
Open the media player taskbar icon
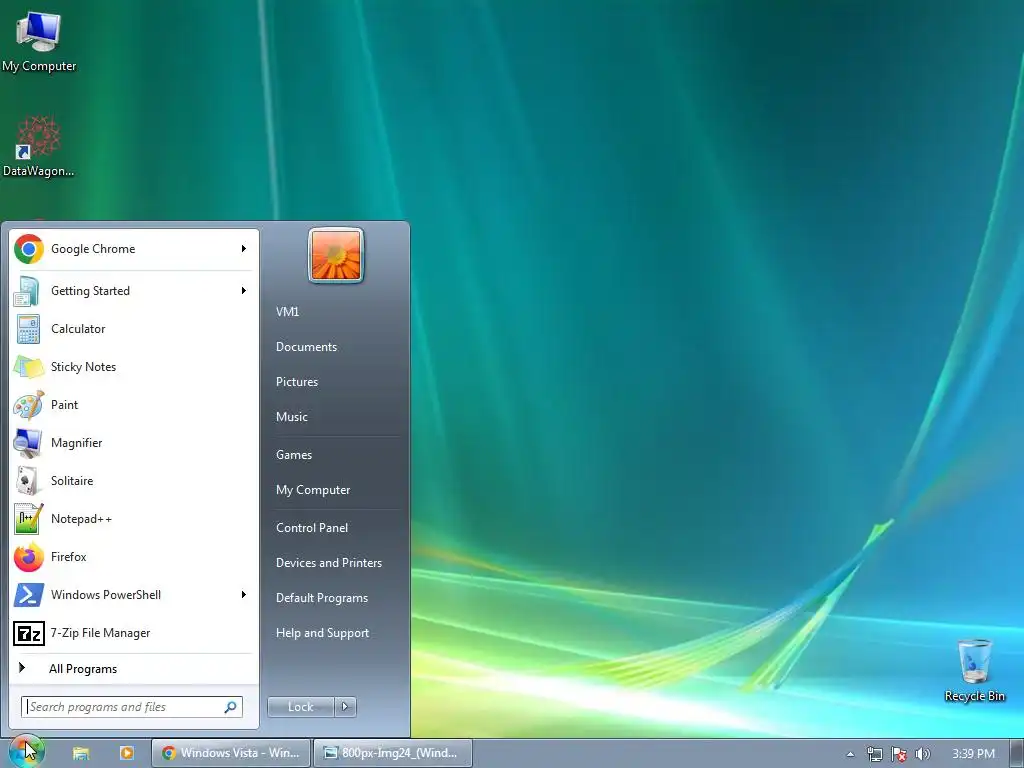point(127,753)
